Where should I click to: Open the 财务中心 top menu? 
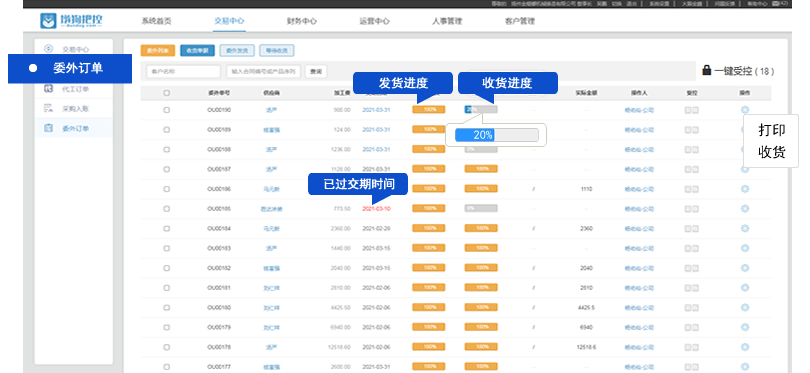[302, 21]
